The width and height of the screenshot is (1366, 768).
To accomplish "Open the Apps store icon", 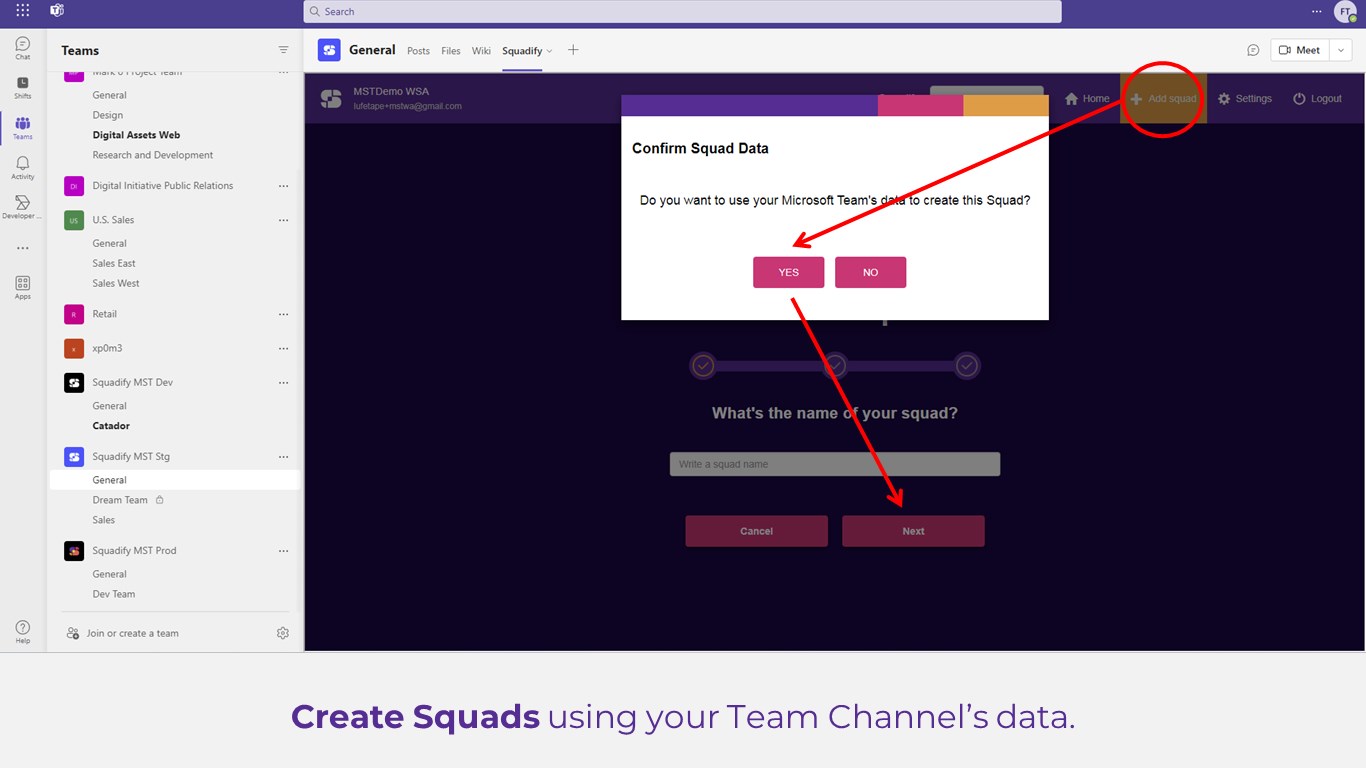I will [x=22, y=288].
